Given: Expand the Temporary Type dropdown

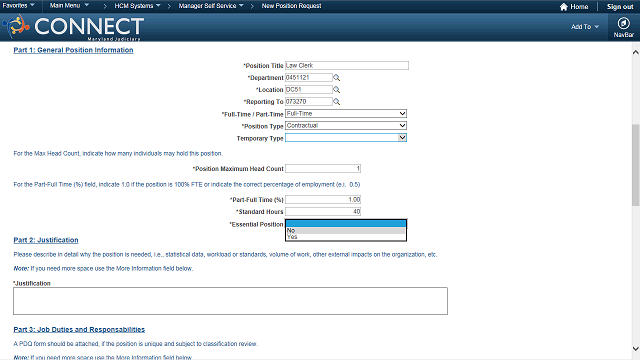Looking at the screenshot, I should [x=346, y=138].
